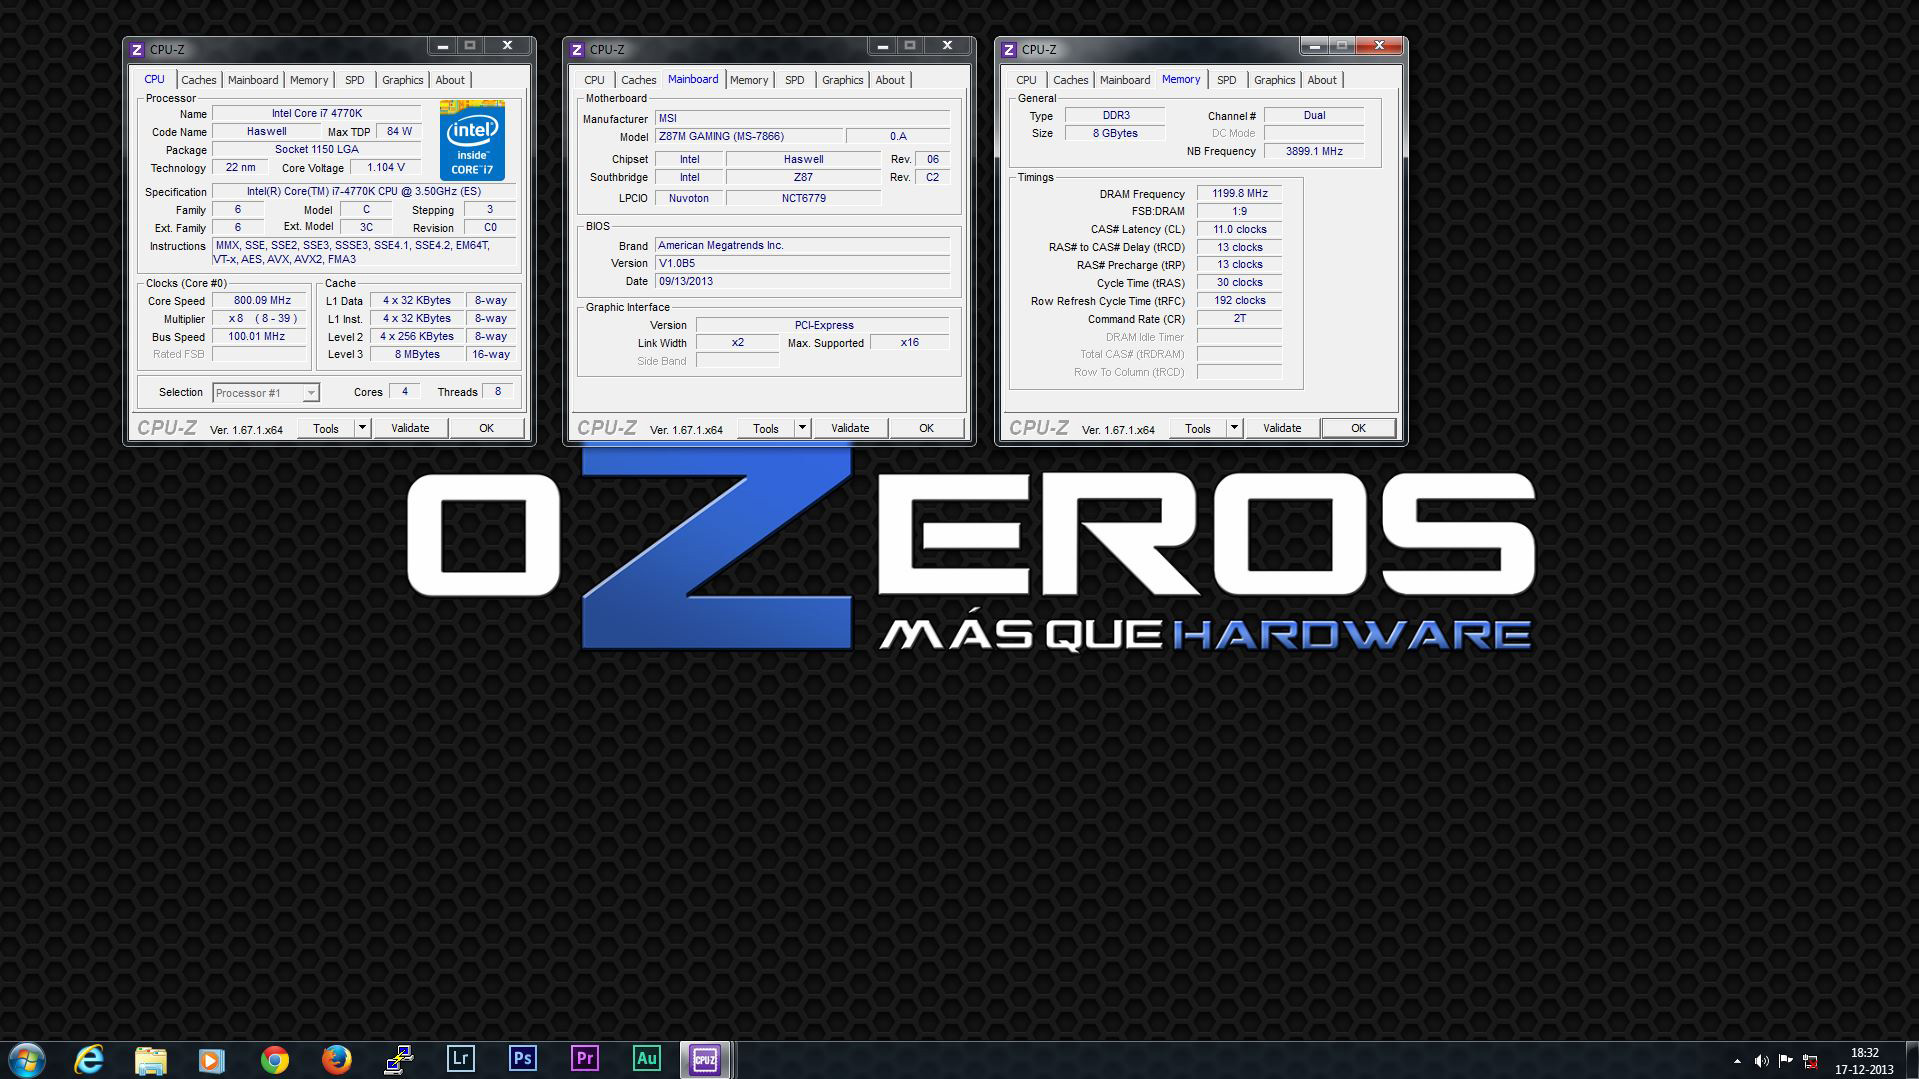Click Tools button in the Mainboard window
Screen dimensions: 1919x1079
point(766,428)
